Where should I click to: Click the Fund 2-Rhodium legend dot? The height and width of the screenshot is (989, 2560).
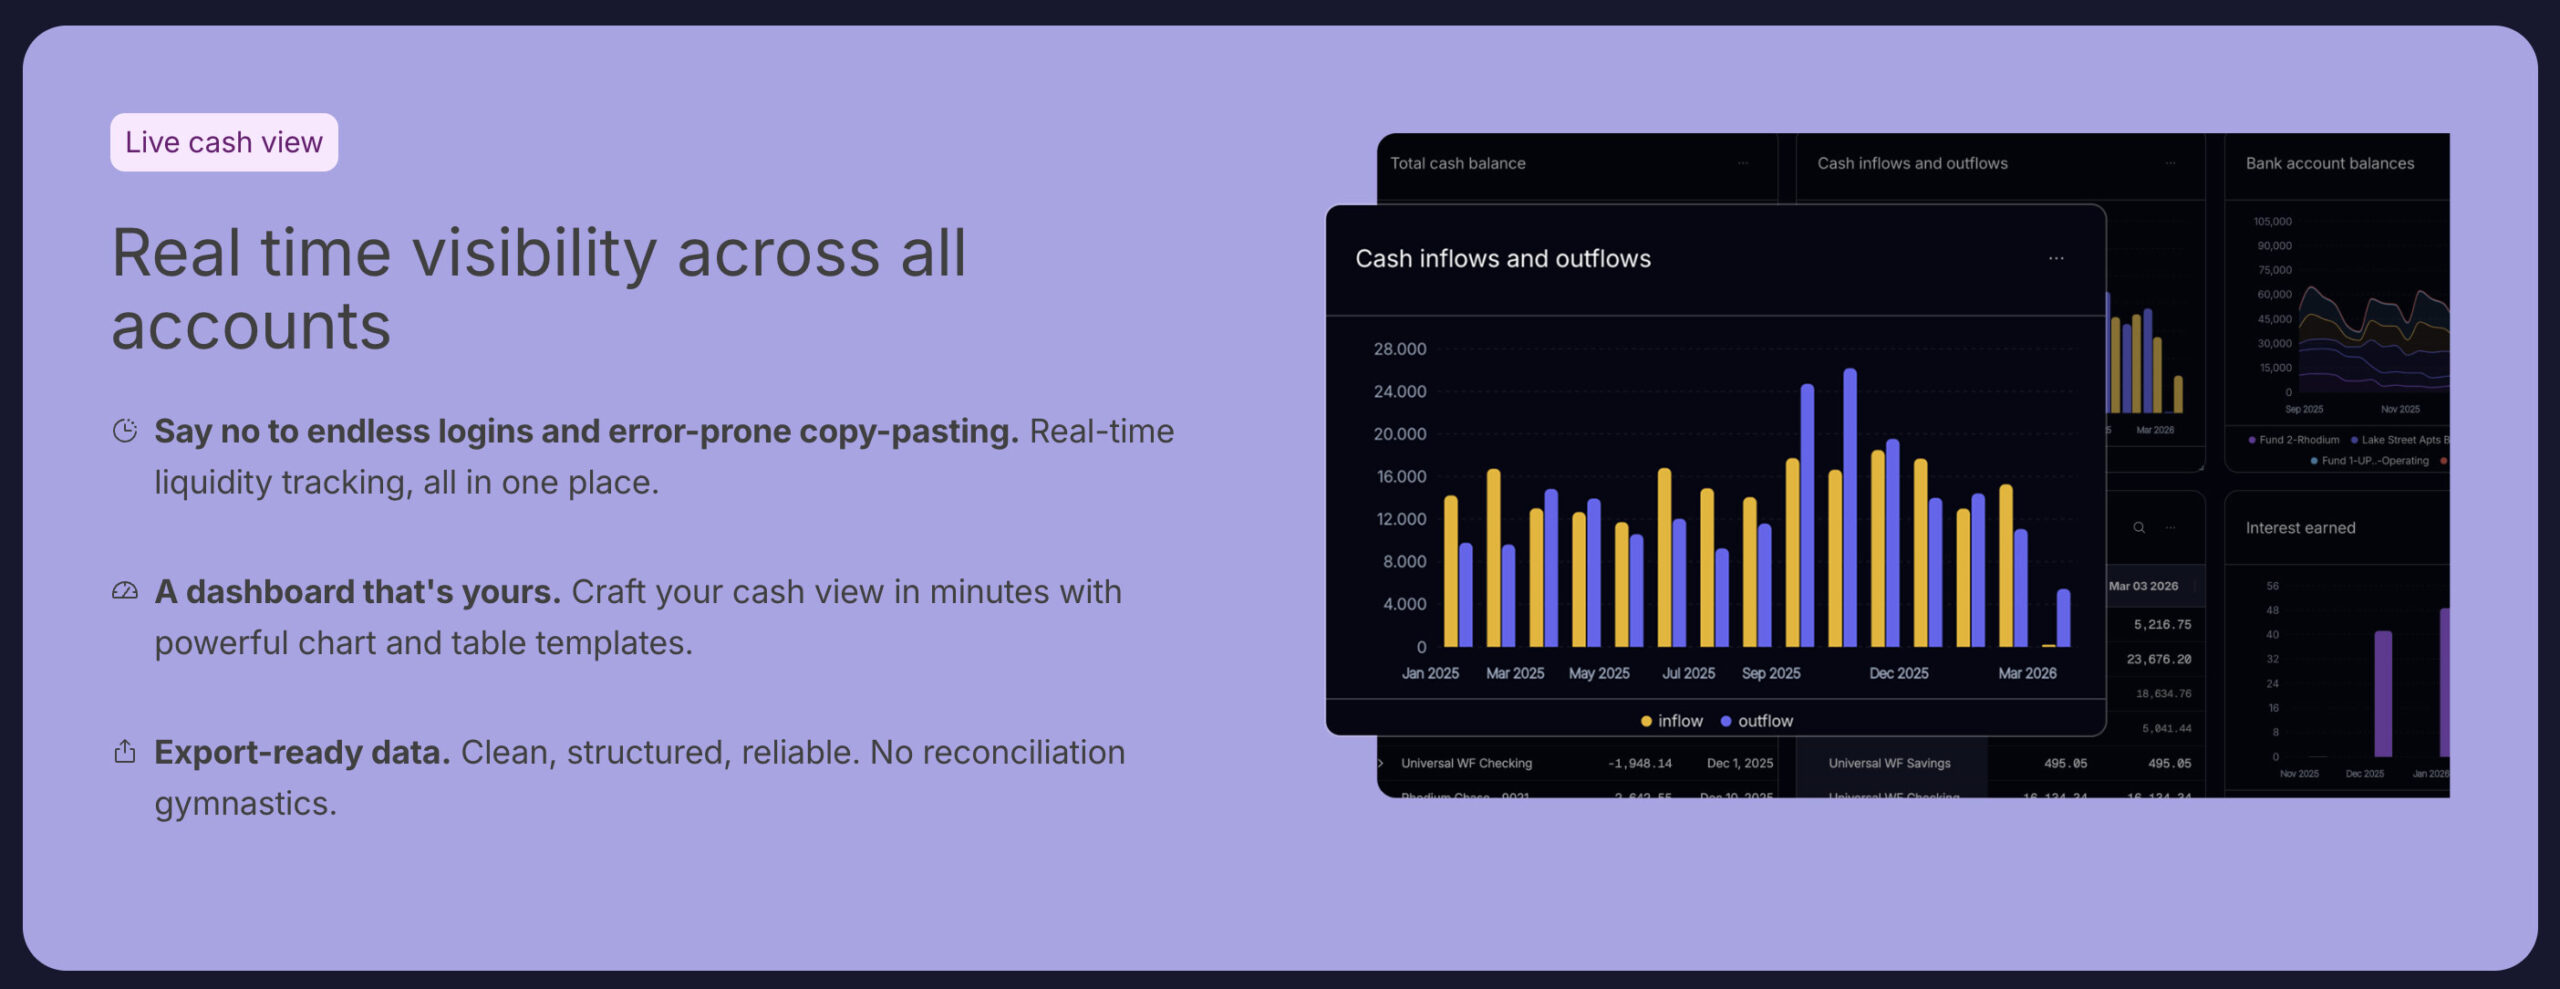pos(2252,440)
